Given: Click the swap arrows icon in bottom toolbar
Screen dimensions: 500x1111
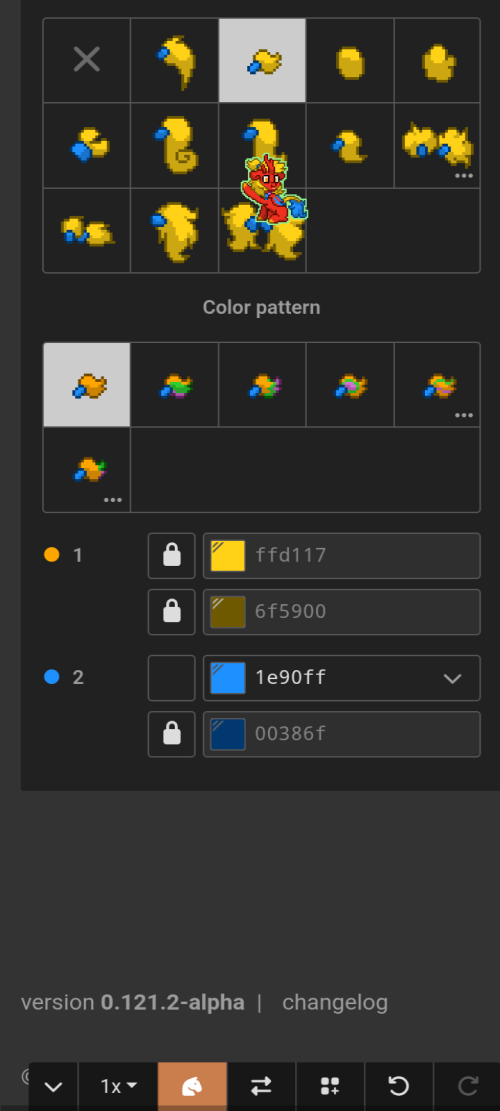Looking at the screenshot, I should point(261,1086).
